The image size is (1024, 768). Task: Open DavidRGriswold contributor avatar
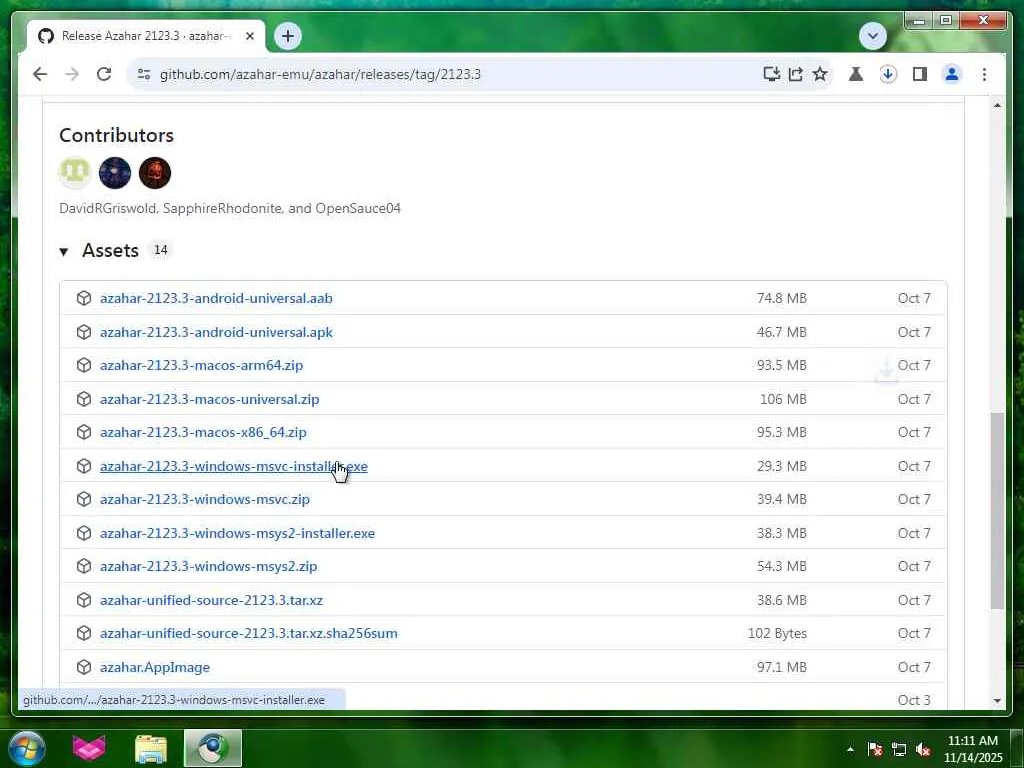pyautogui.click(x=74, y=173)
